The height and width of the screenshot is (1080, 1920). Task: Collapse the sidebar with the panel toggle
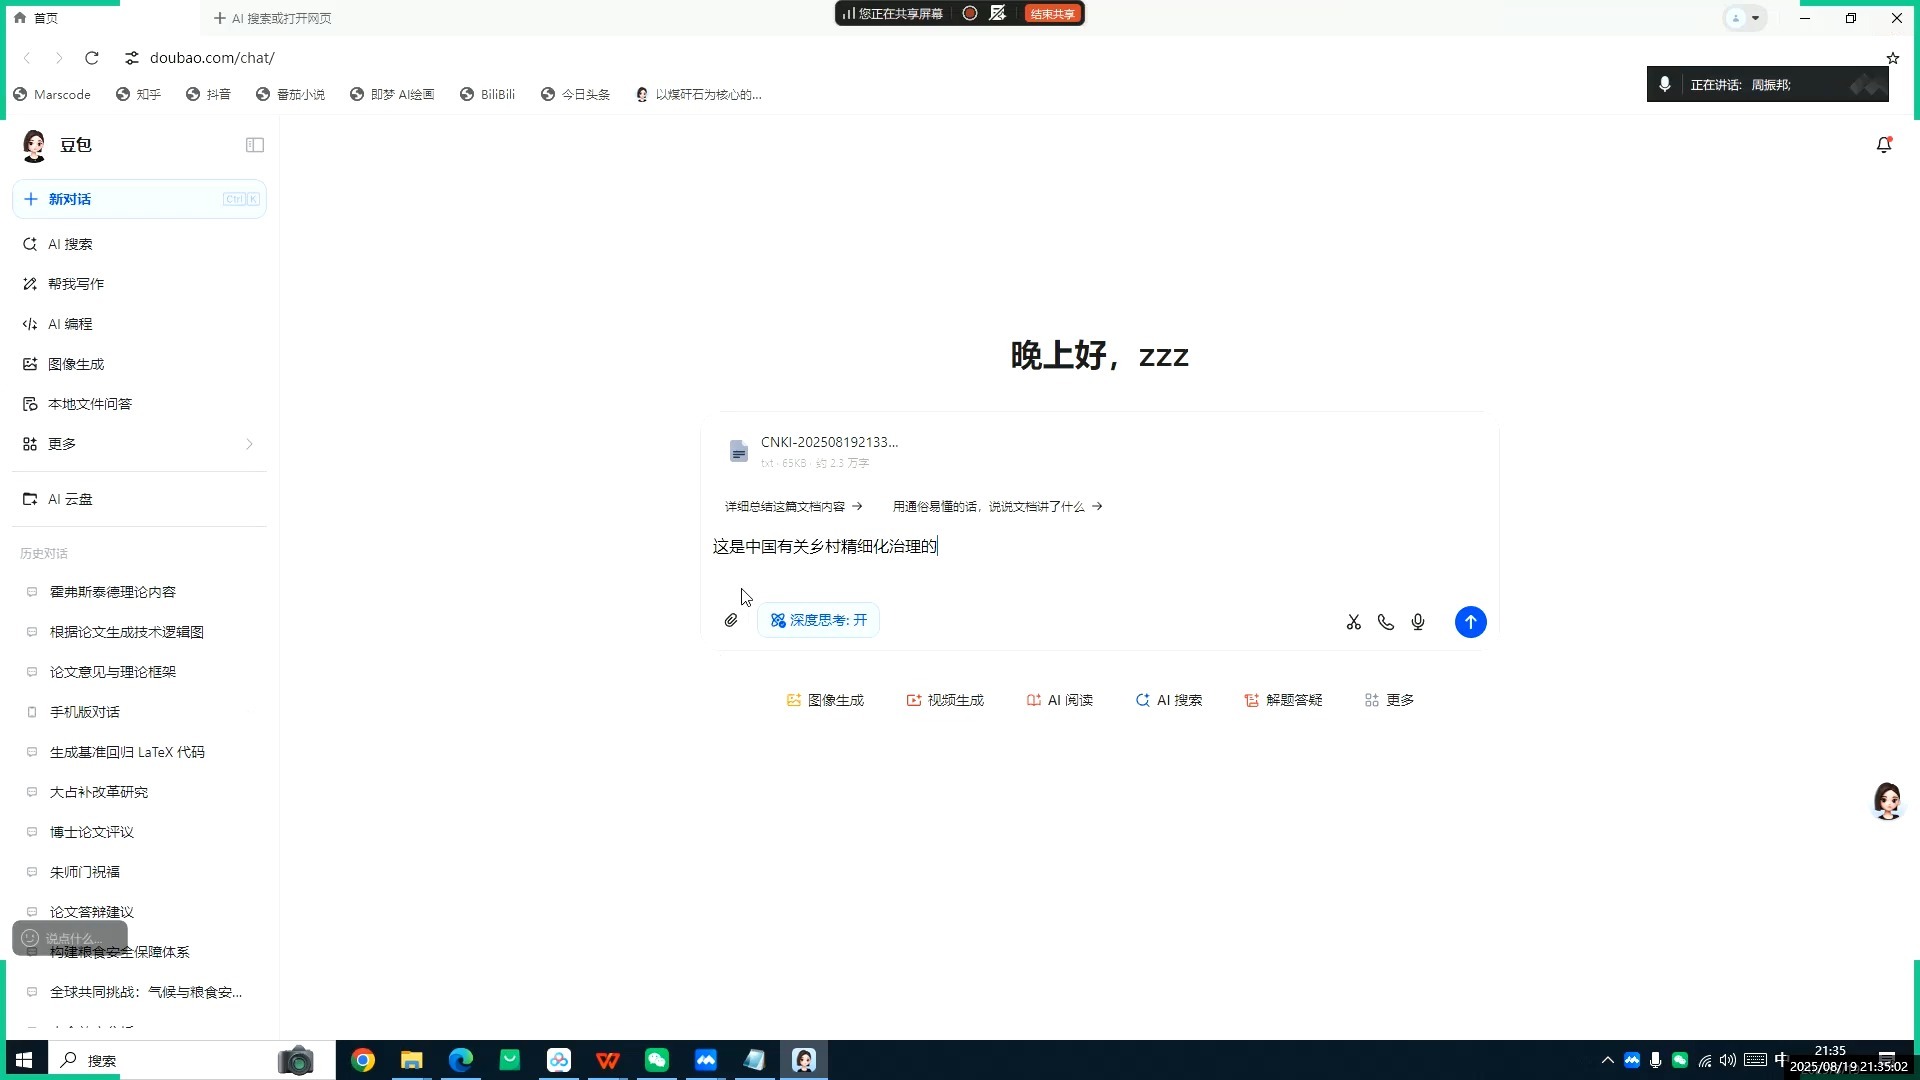255,145
